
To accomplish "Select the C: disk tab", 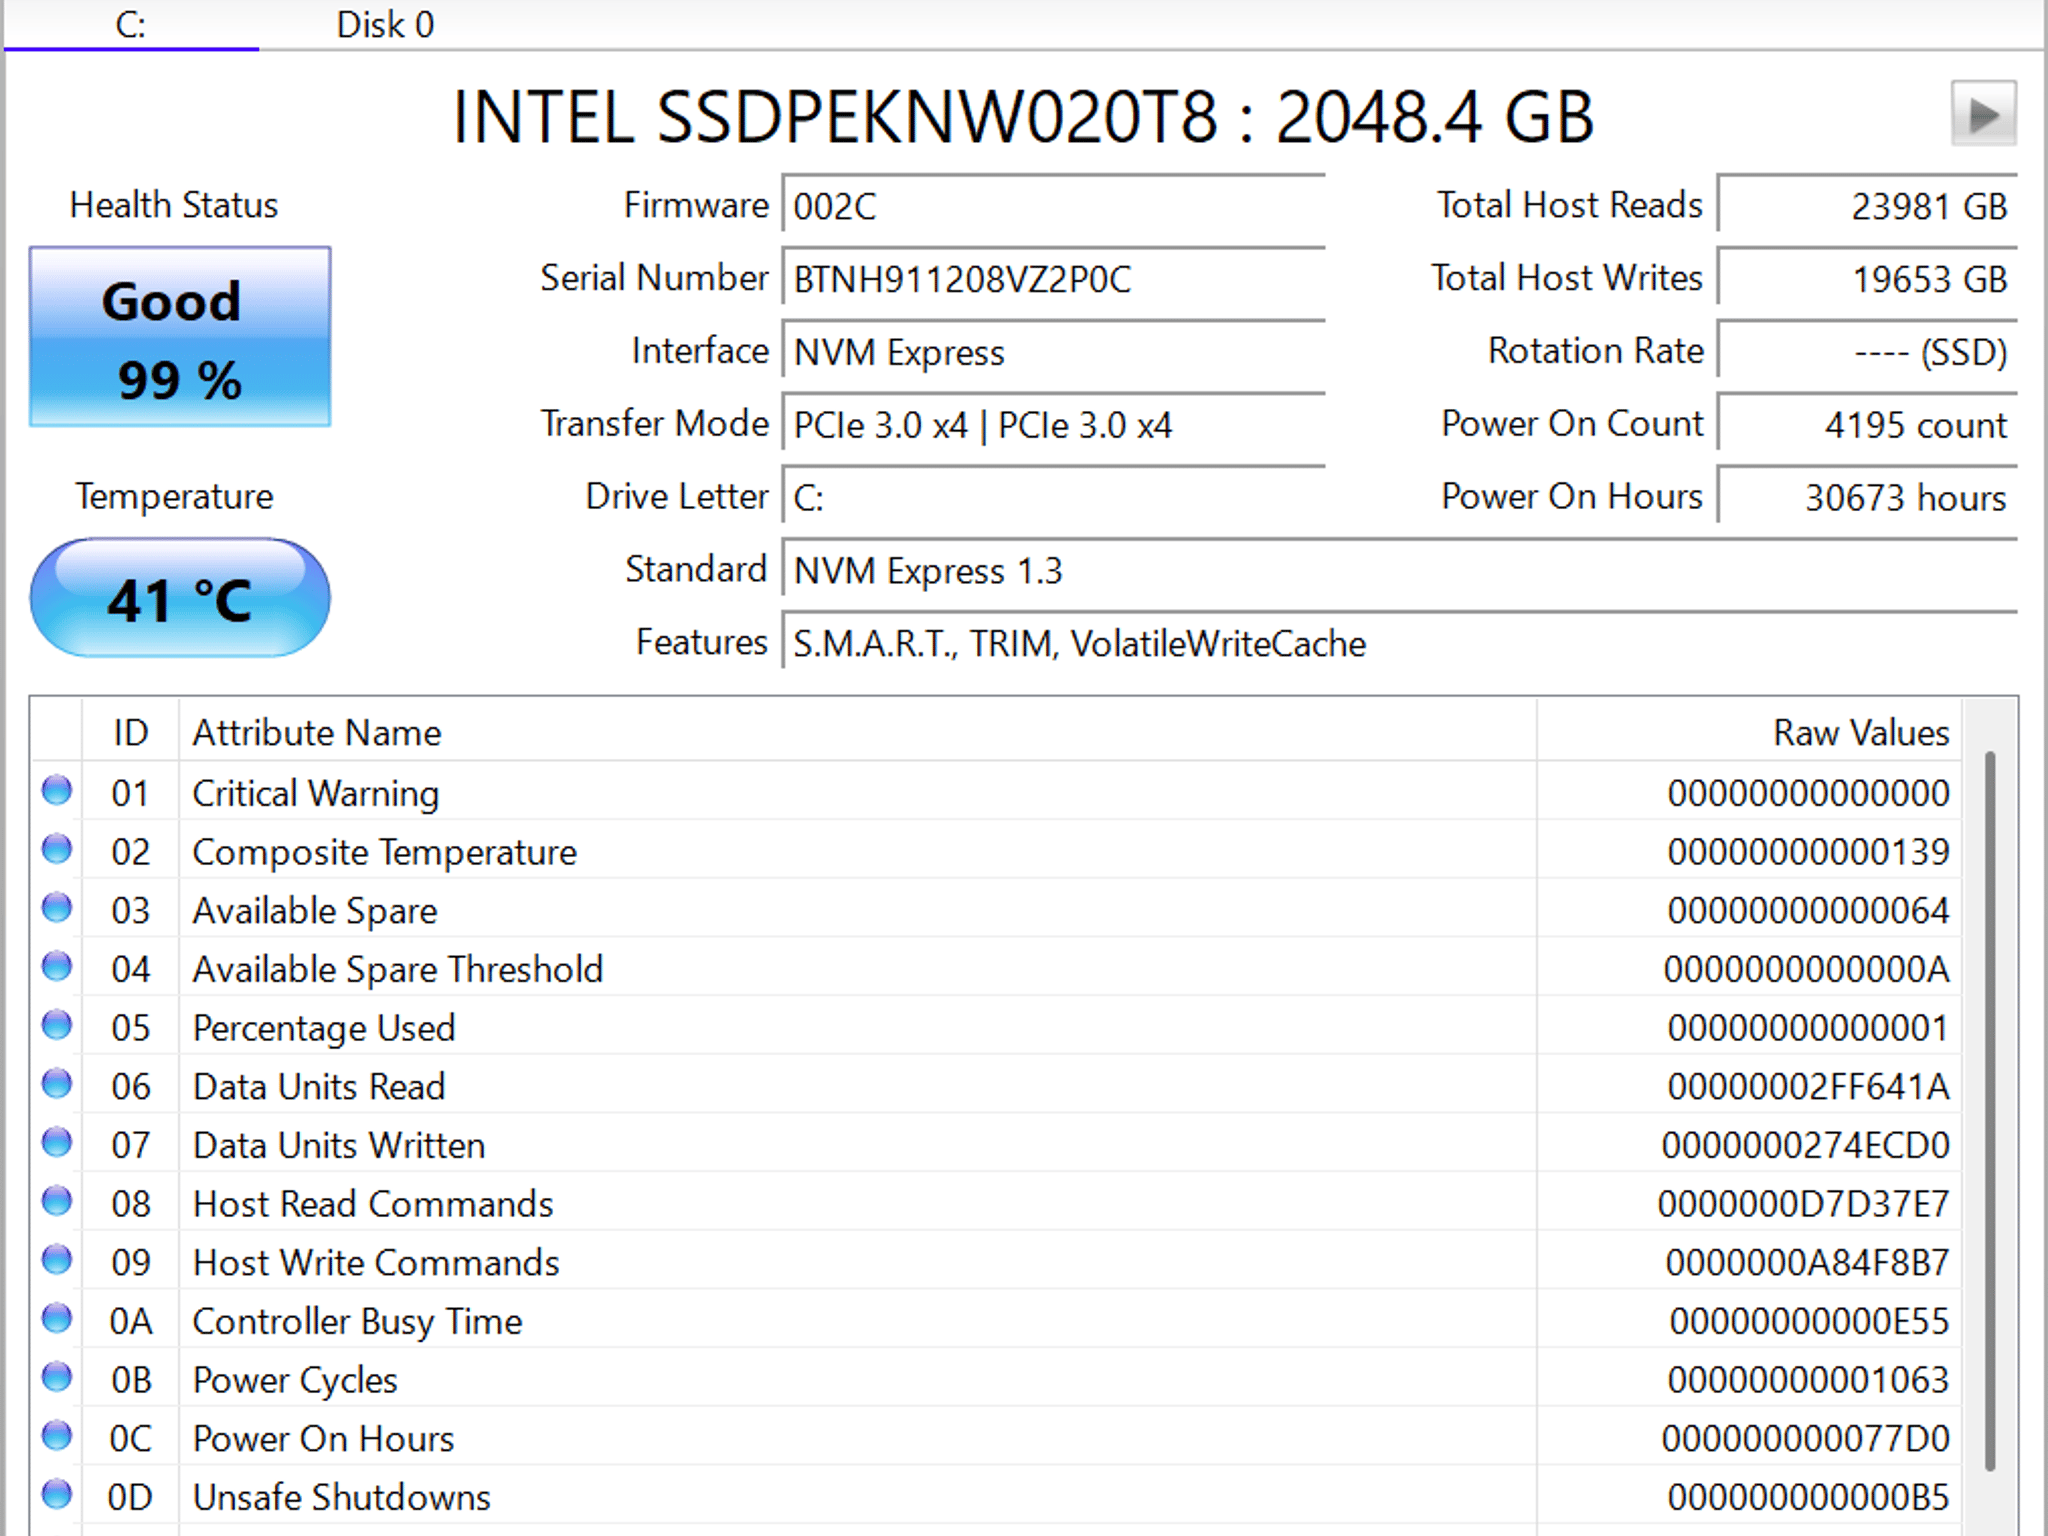I will [131, 25].
